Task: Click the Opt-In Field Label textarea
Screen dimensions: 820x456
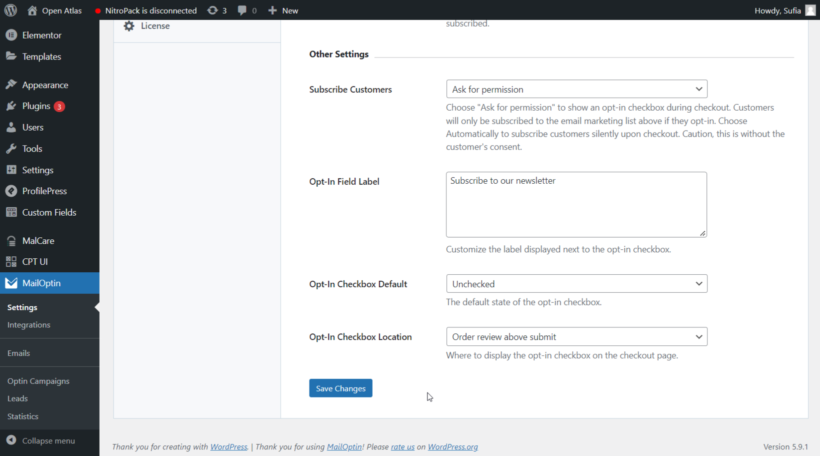Action: (x=576, y=204)
